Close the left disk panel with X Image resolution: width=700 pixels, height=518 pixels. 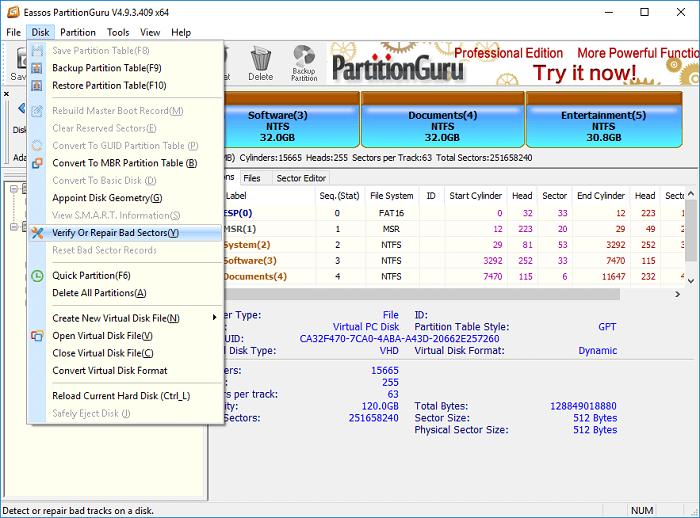pos(6,94)
